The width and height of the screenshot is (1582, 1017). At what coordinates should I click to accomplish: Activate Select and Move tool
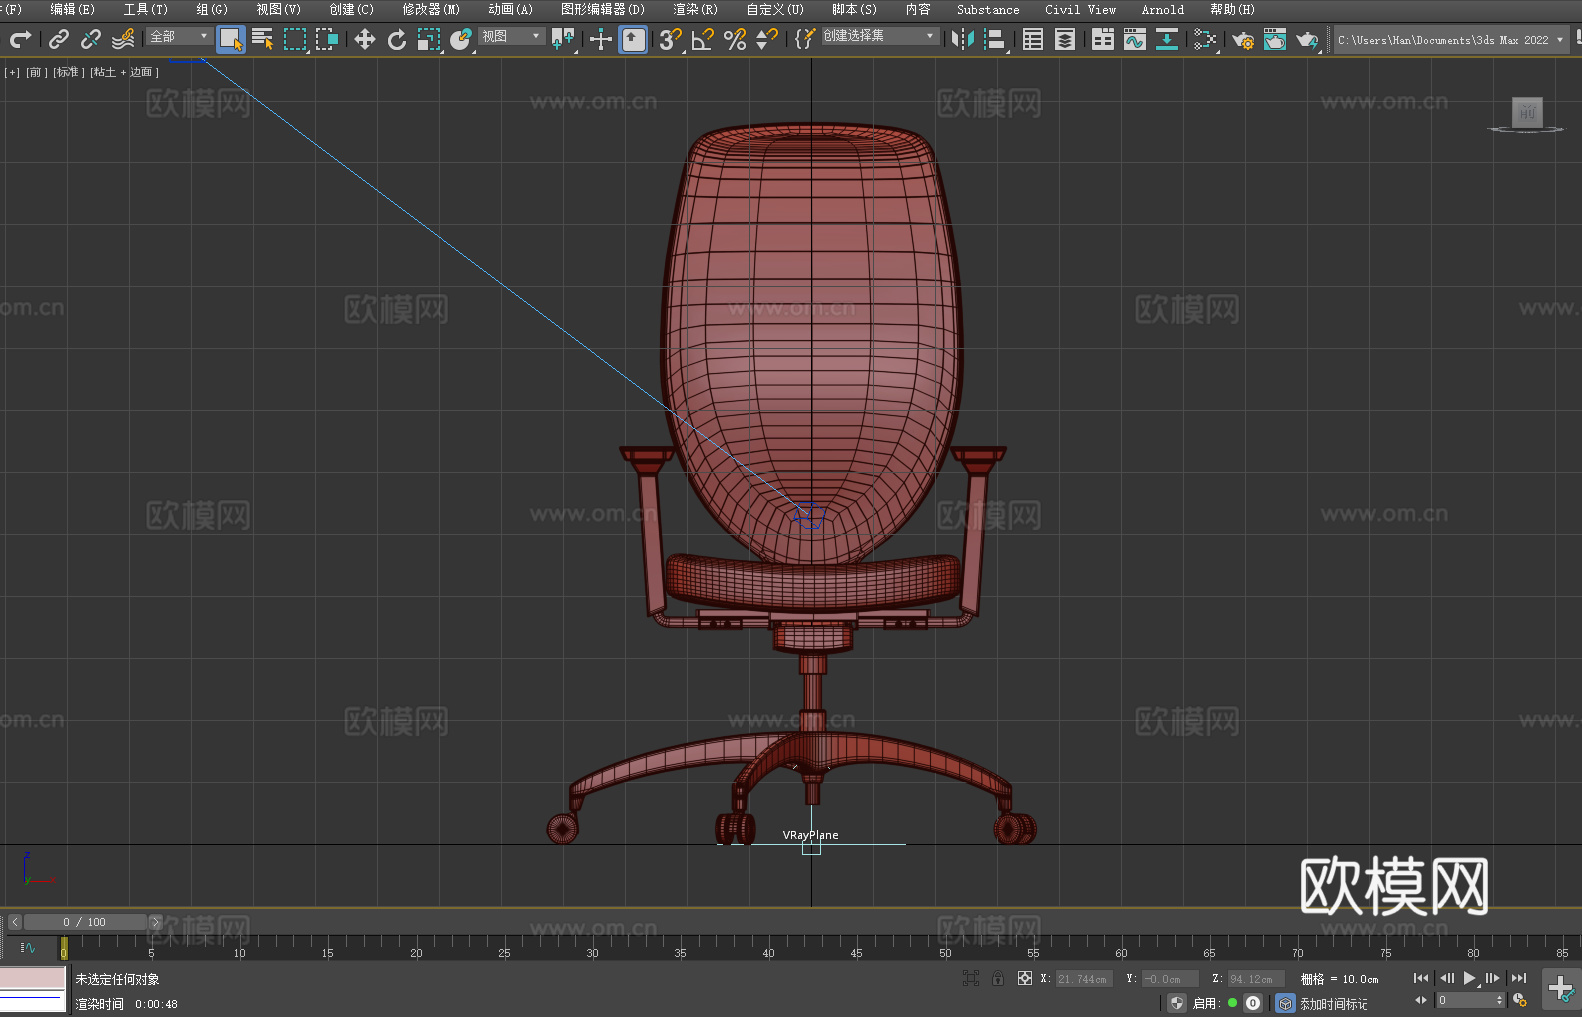coord(365,39)
